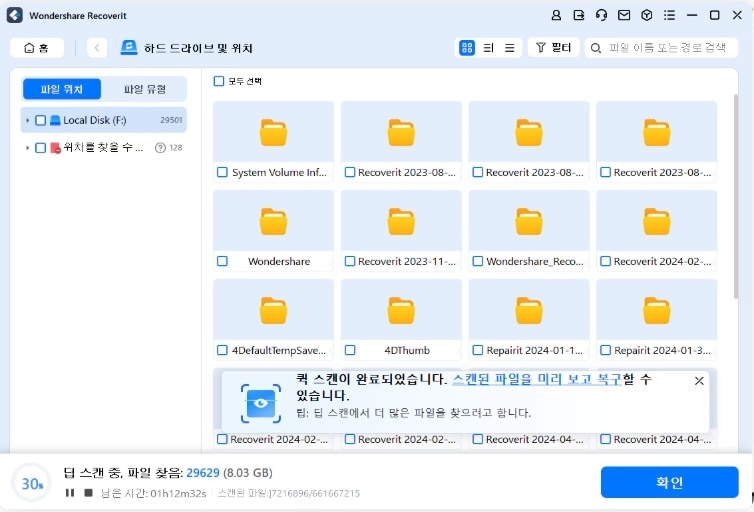Open the Repairit 2024-01-3... folder icon
Viewport: 754px width, 512px height.
(656, 311)
